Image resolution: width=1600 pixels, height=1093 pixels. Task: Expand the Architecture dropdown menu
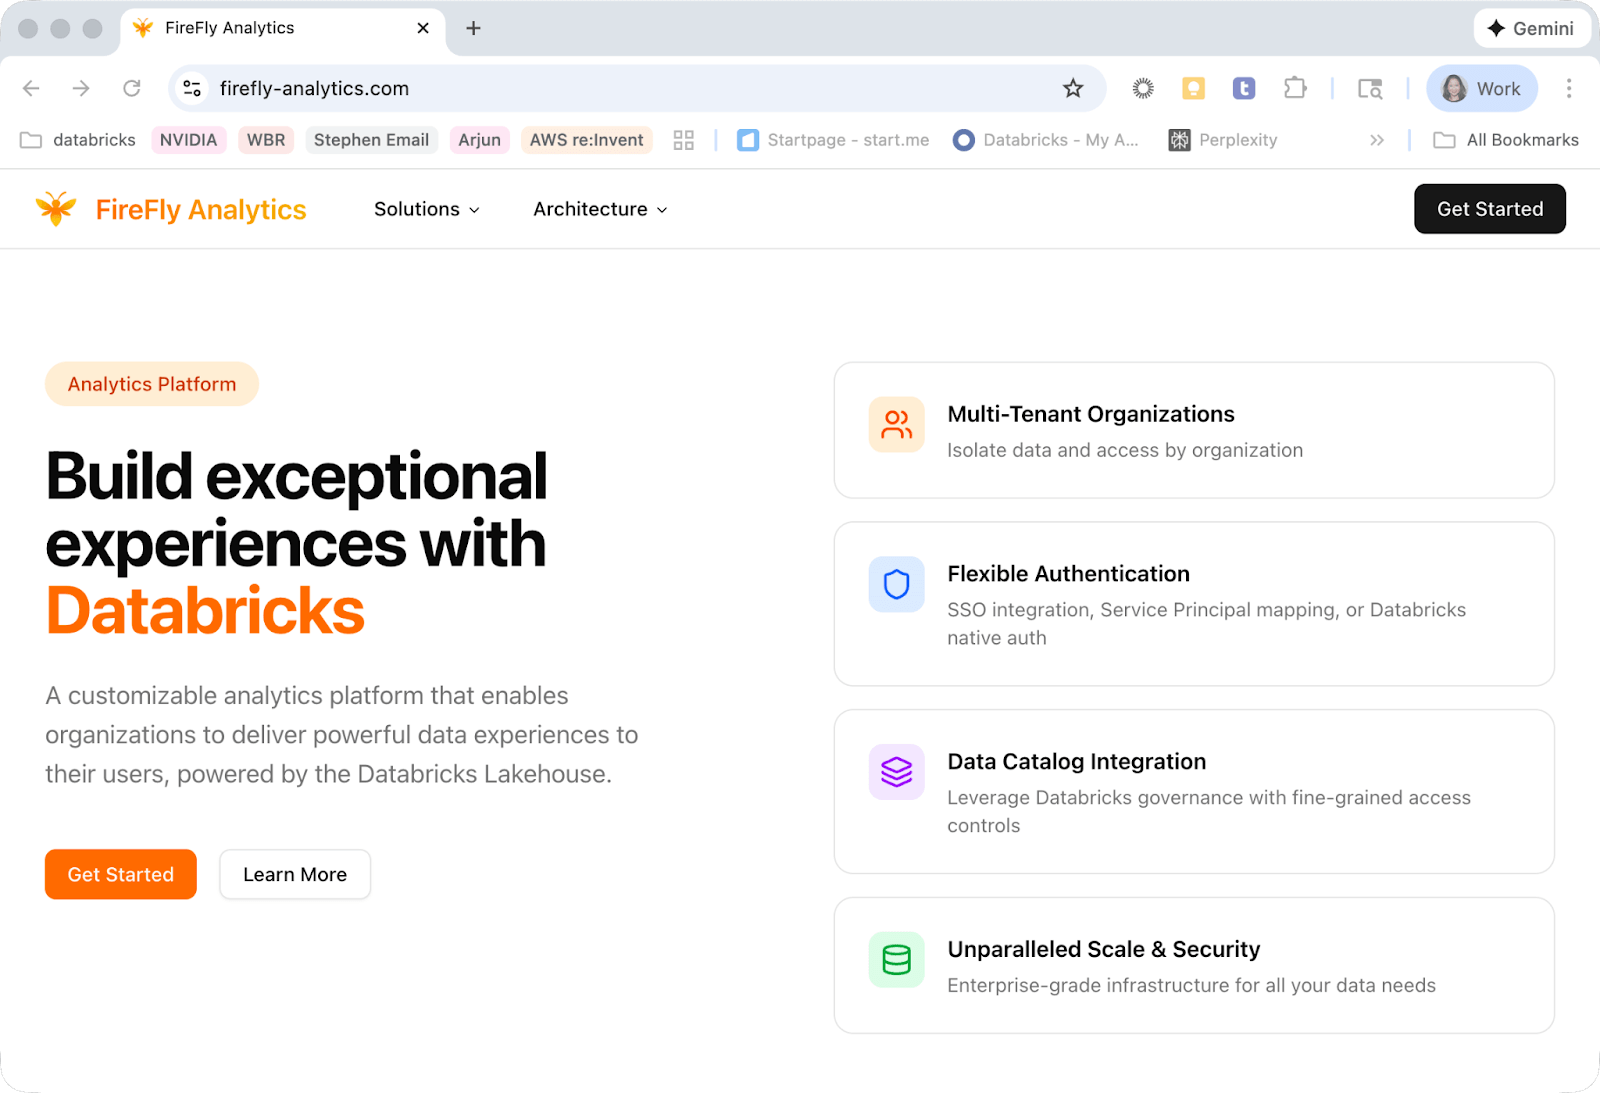tap(600, 209)
